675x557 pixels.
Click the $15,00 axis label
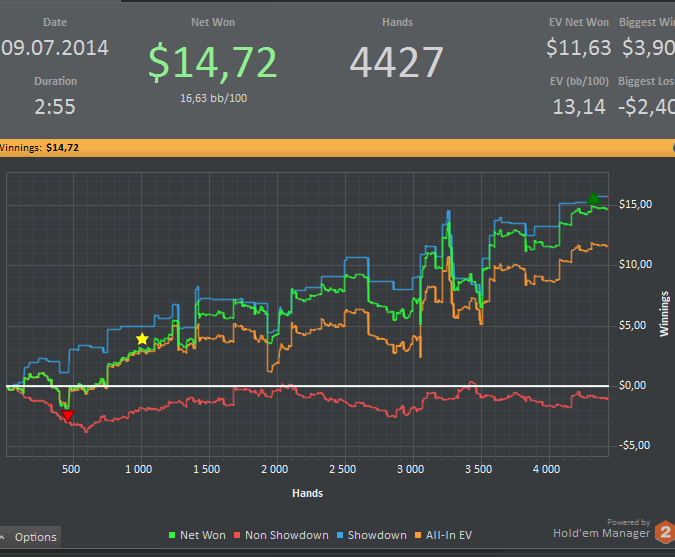point(635,204)
